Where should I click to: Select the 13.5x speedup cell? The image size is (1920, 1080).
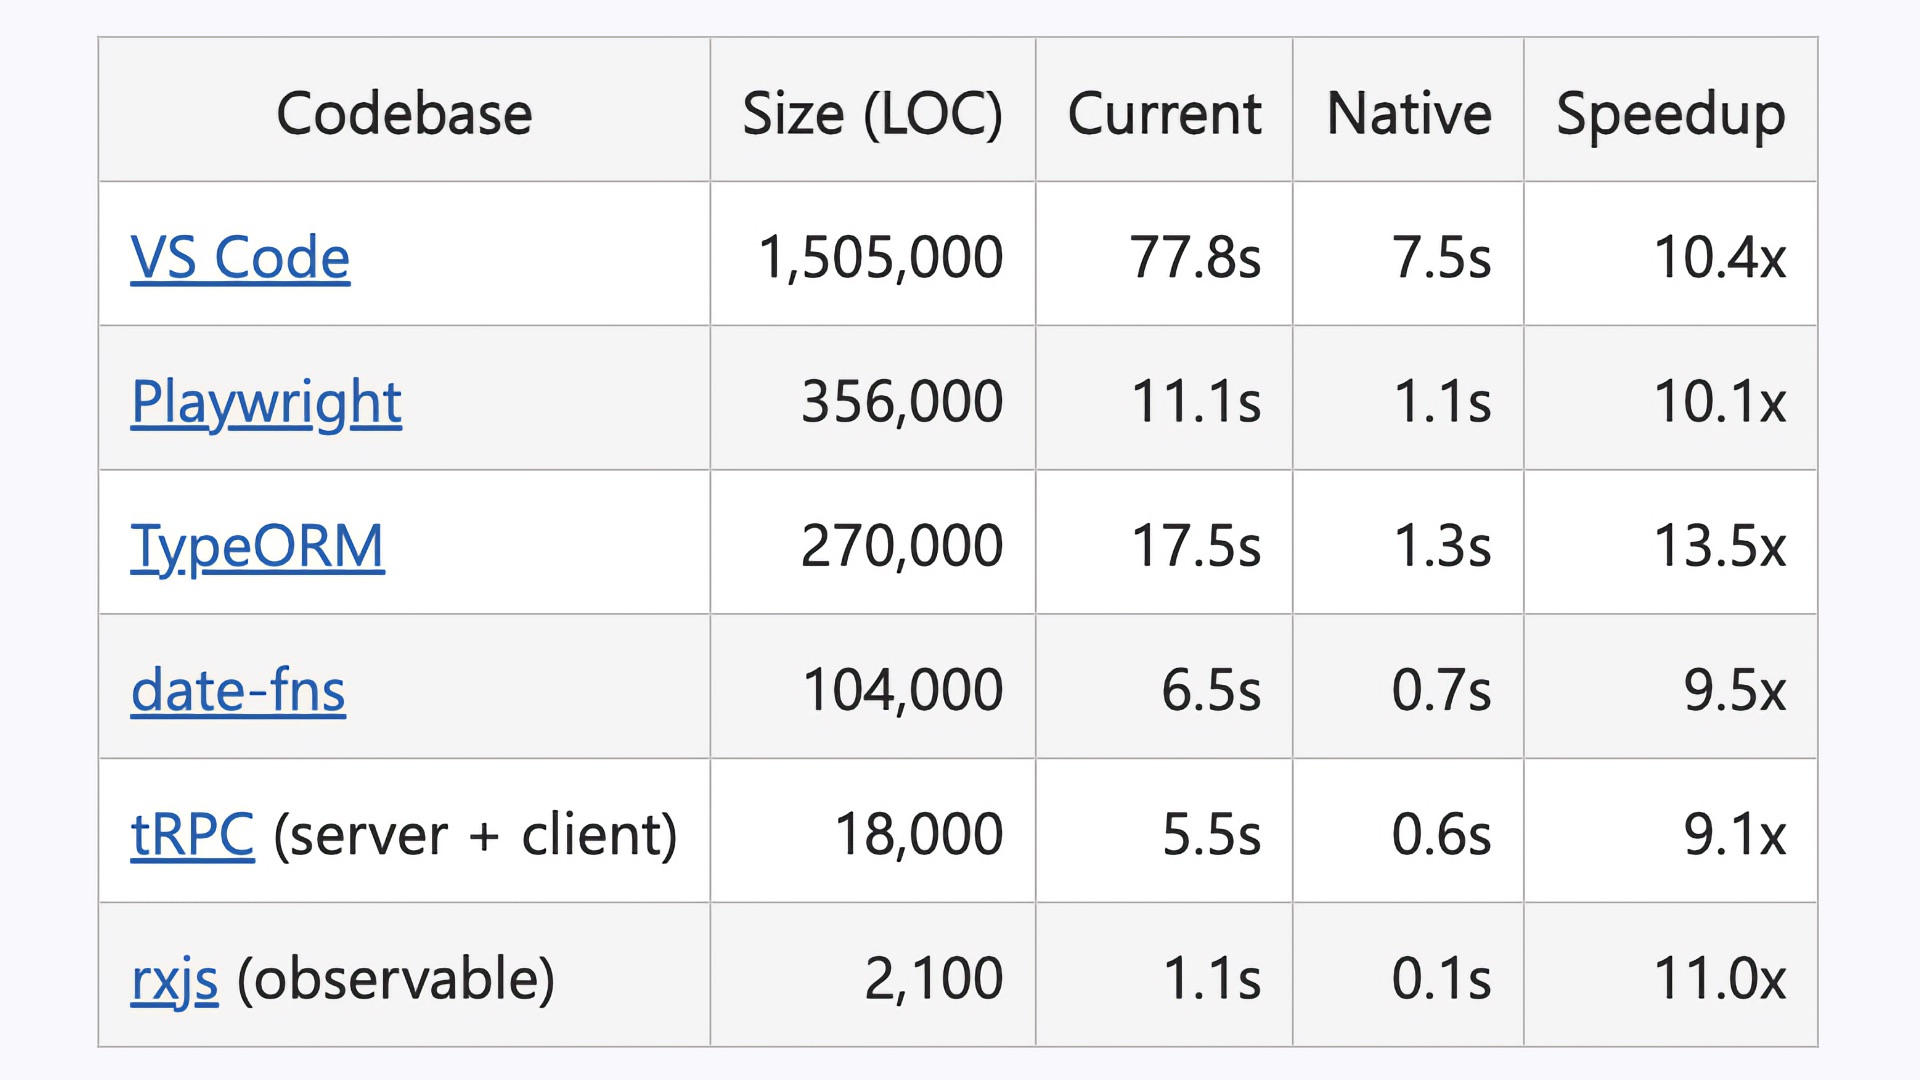coord(1670,542)
